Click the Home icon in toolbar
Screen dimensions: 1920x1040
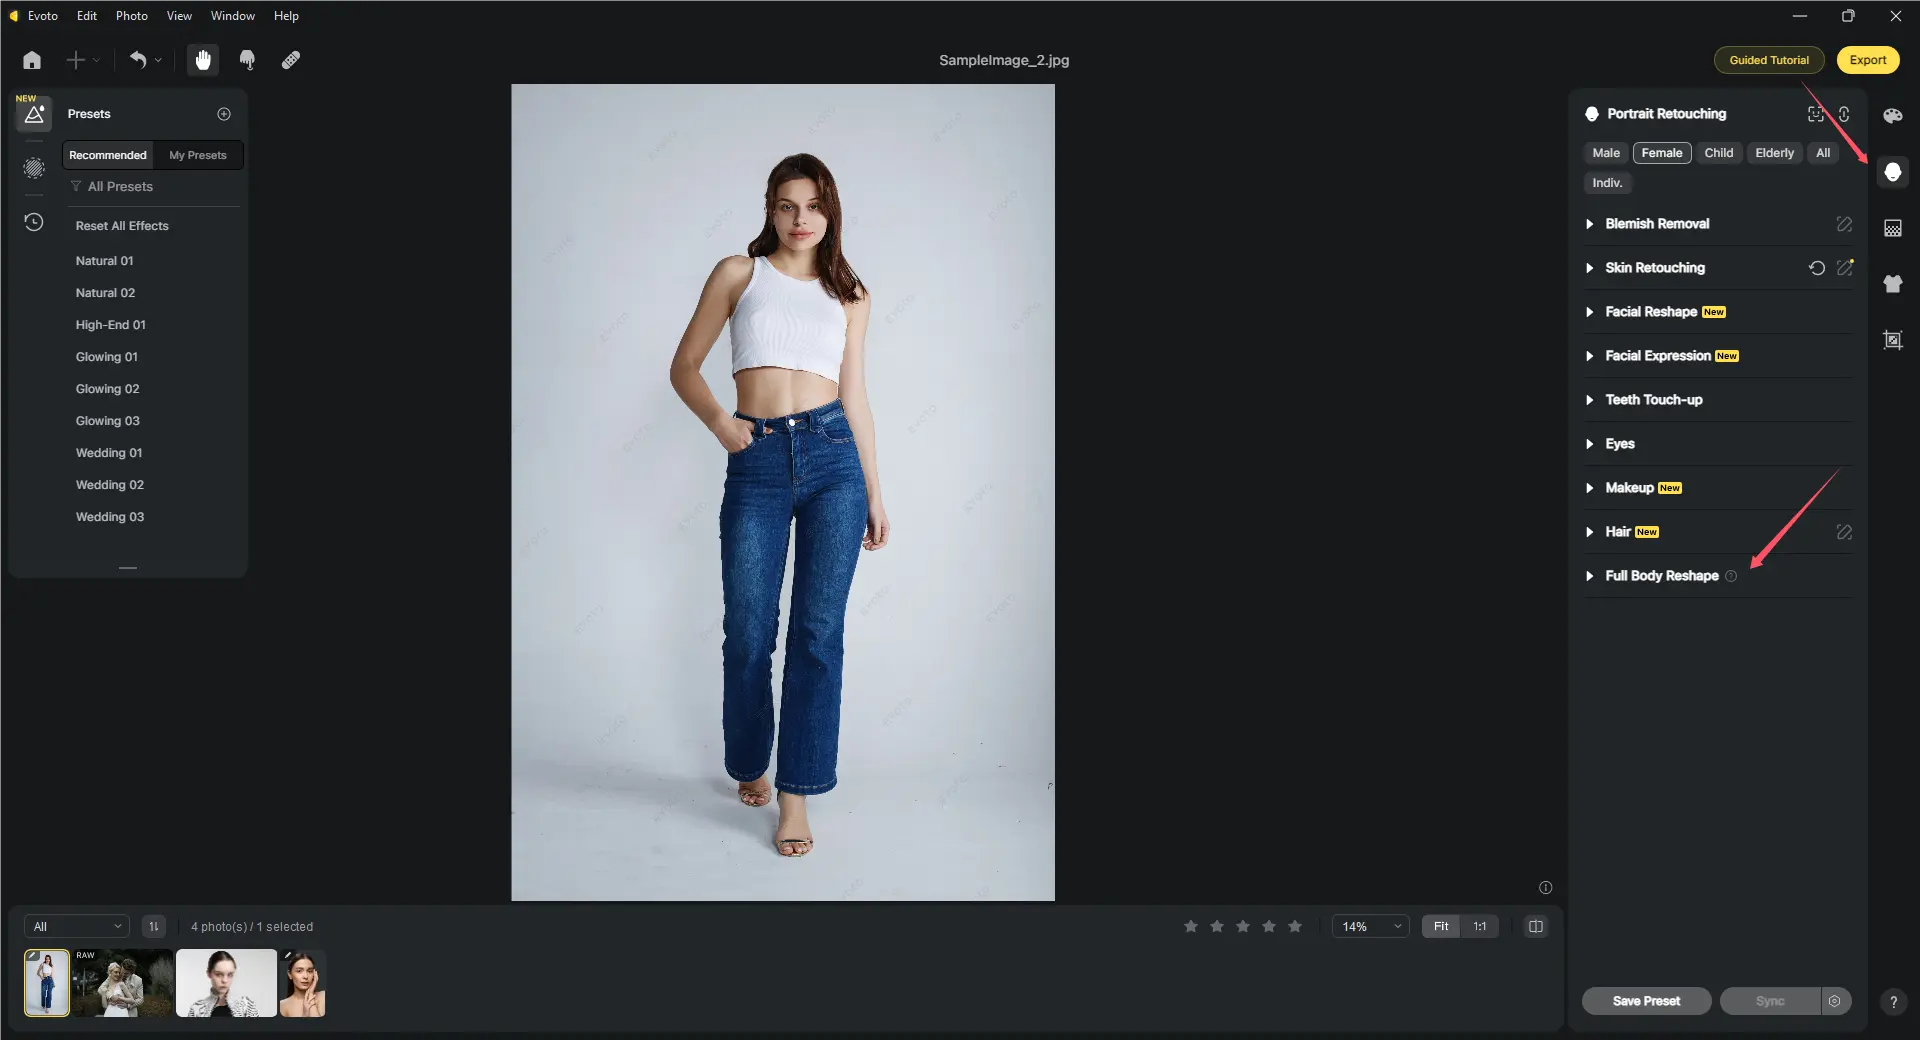point(32,60)
